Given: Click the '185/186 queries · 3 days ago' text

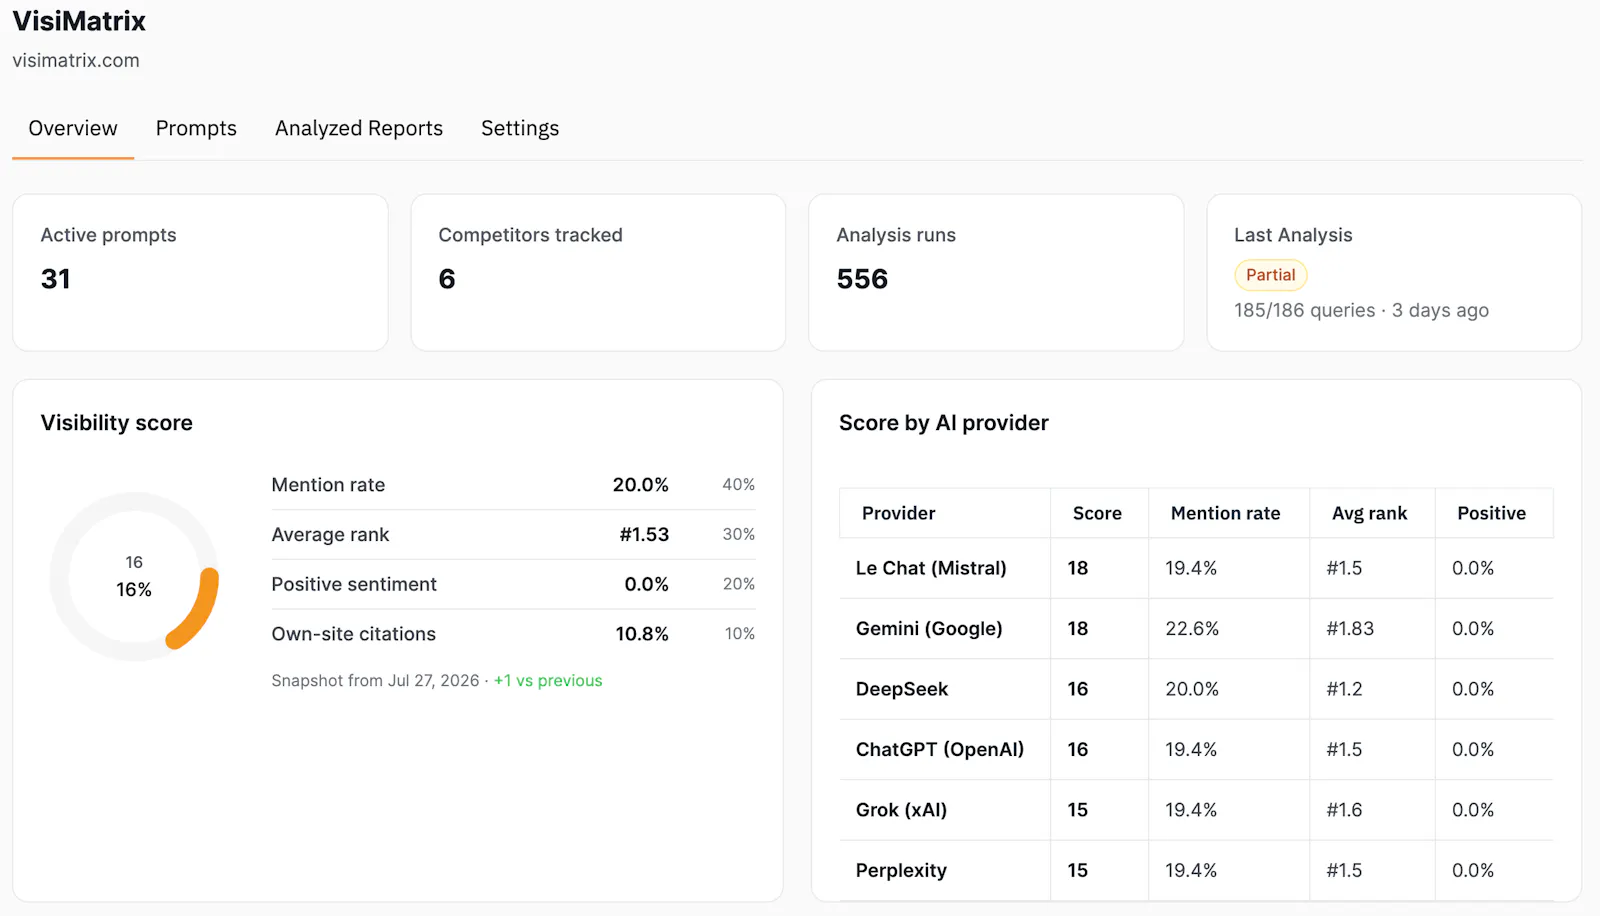Looking at the screenshot, I should tap(1361, 311).
